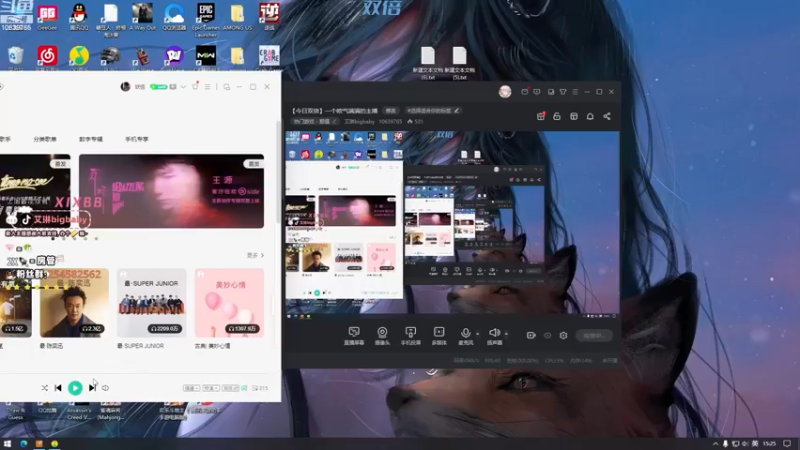The width and height of the screenshot is (800, 450).
Task: Expand the account dropdown arrow in music player
Action: tap(183, 87)
